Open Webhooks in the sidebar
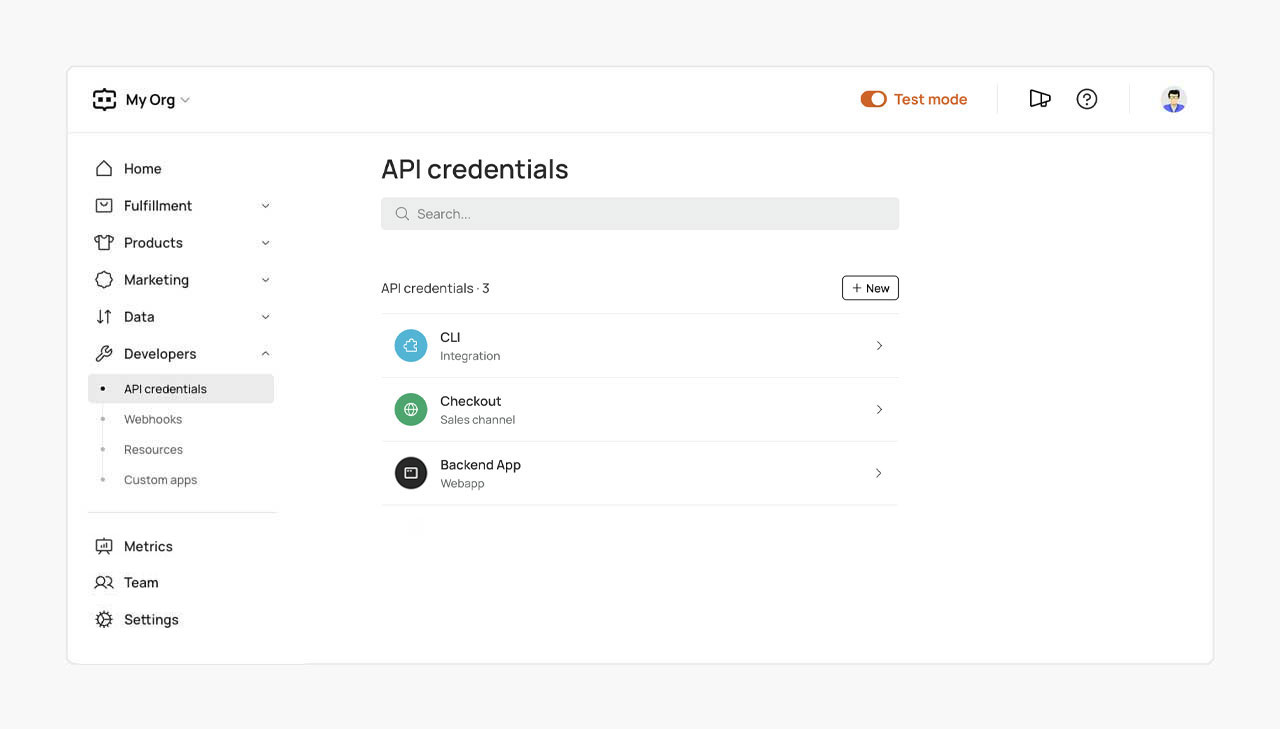1280x729 pixels. point(153,420)
